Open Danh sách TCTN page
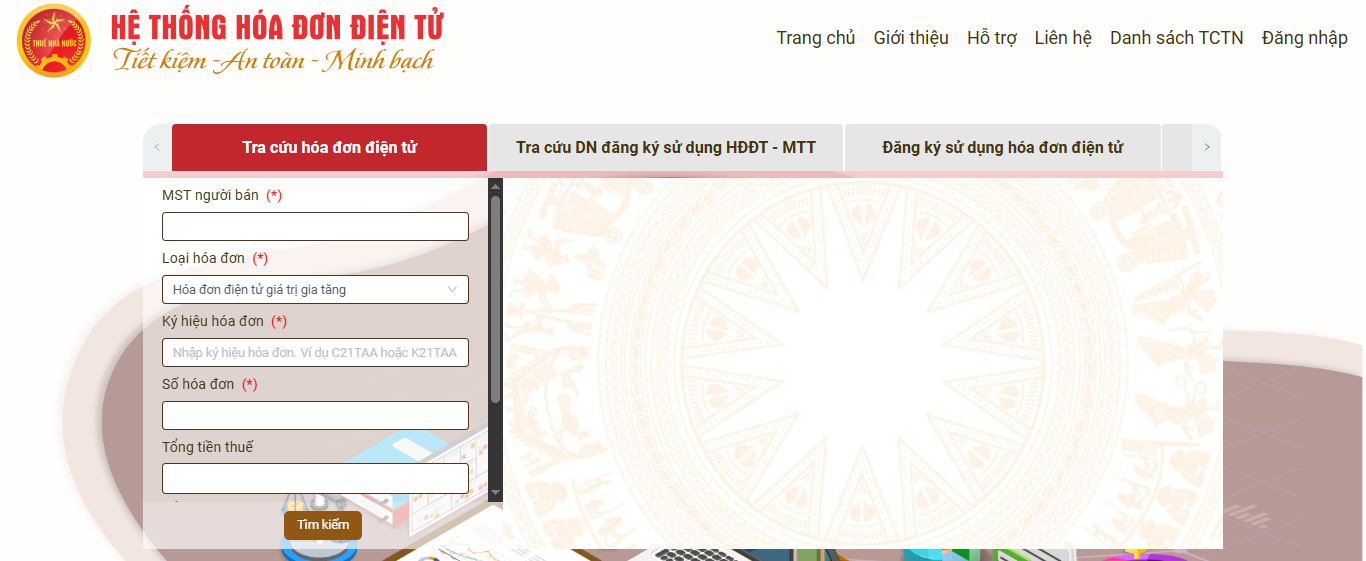1366x561 pixels. click(1177, 38)
